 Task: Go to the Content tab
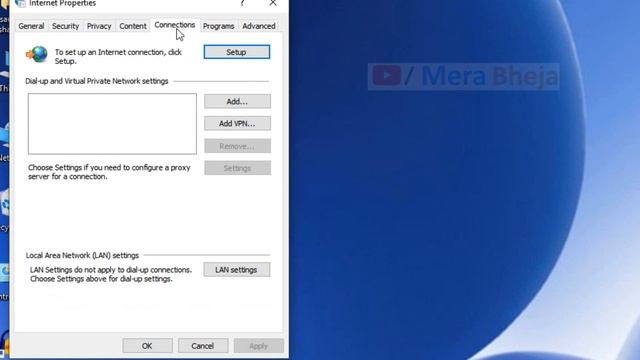tap(133, 26)
